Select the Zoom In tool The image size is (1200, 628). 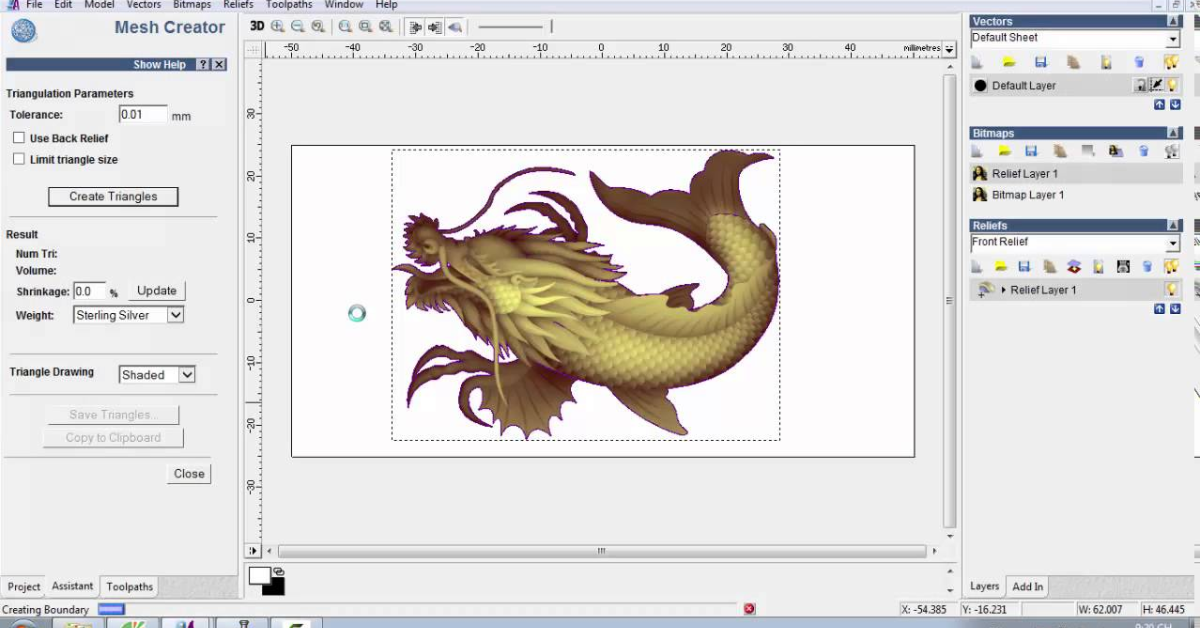277,26
